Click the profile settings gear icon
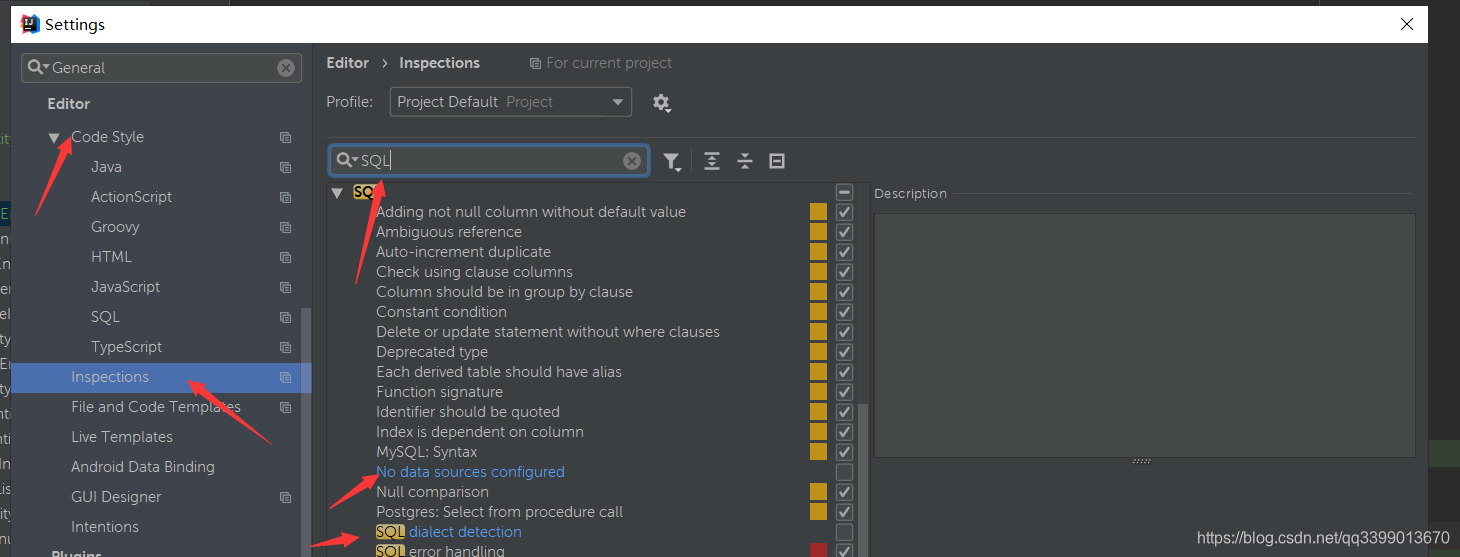 tap(661, 102)
